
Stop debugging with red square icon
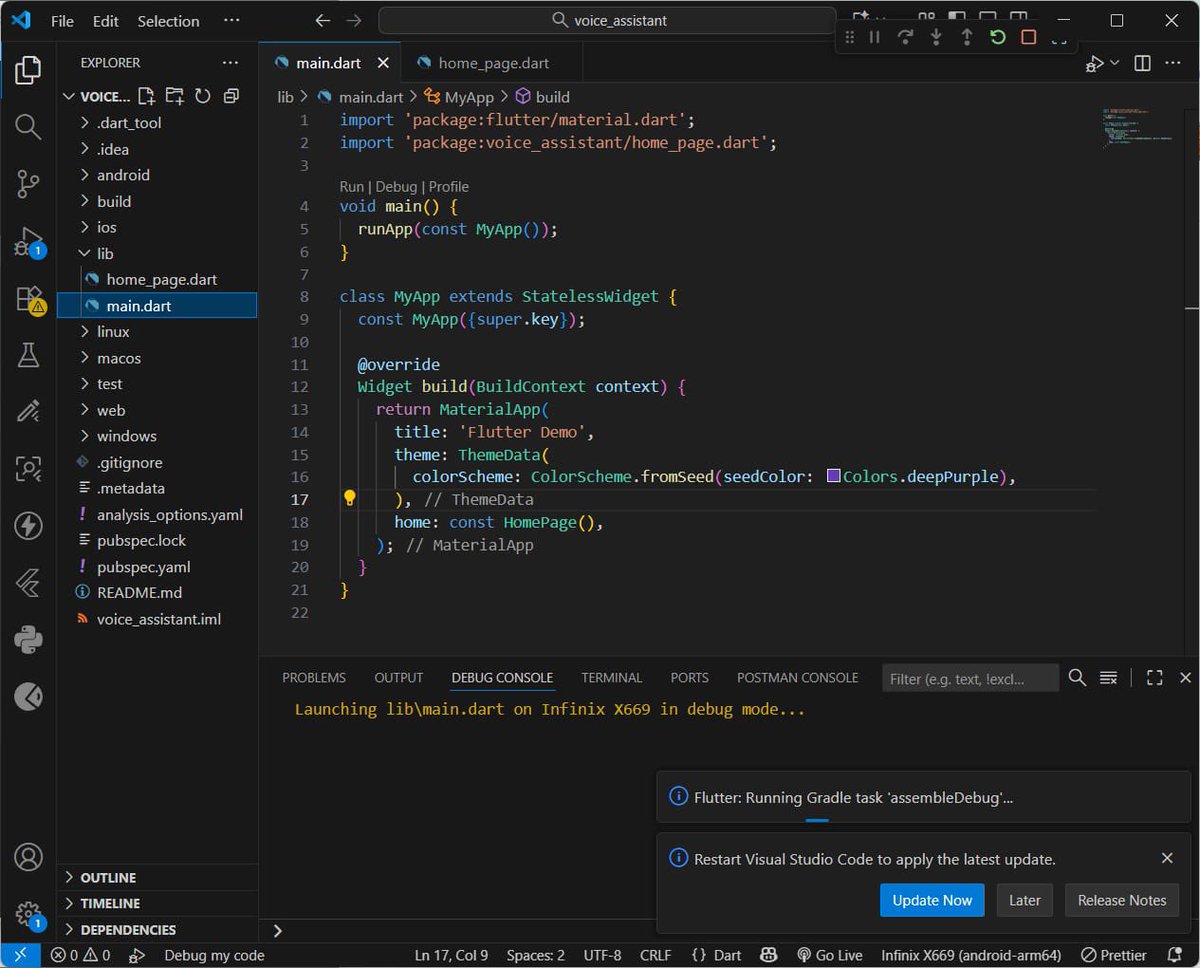(1028, 37)
